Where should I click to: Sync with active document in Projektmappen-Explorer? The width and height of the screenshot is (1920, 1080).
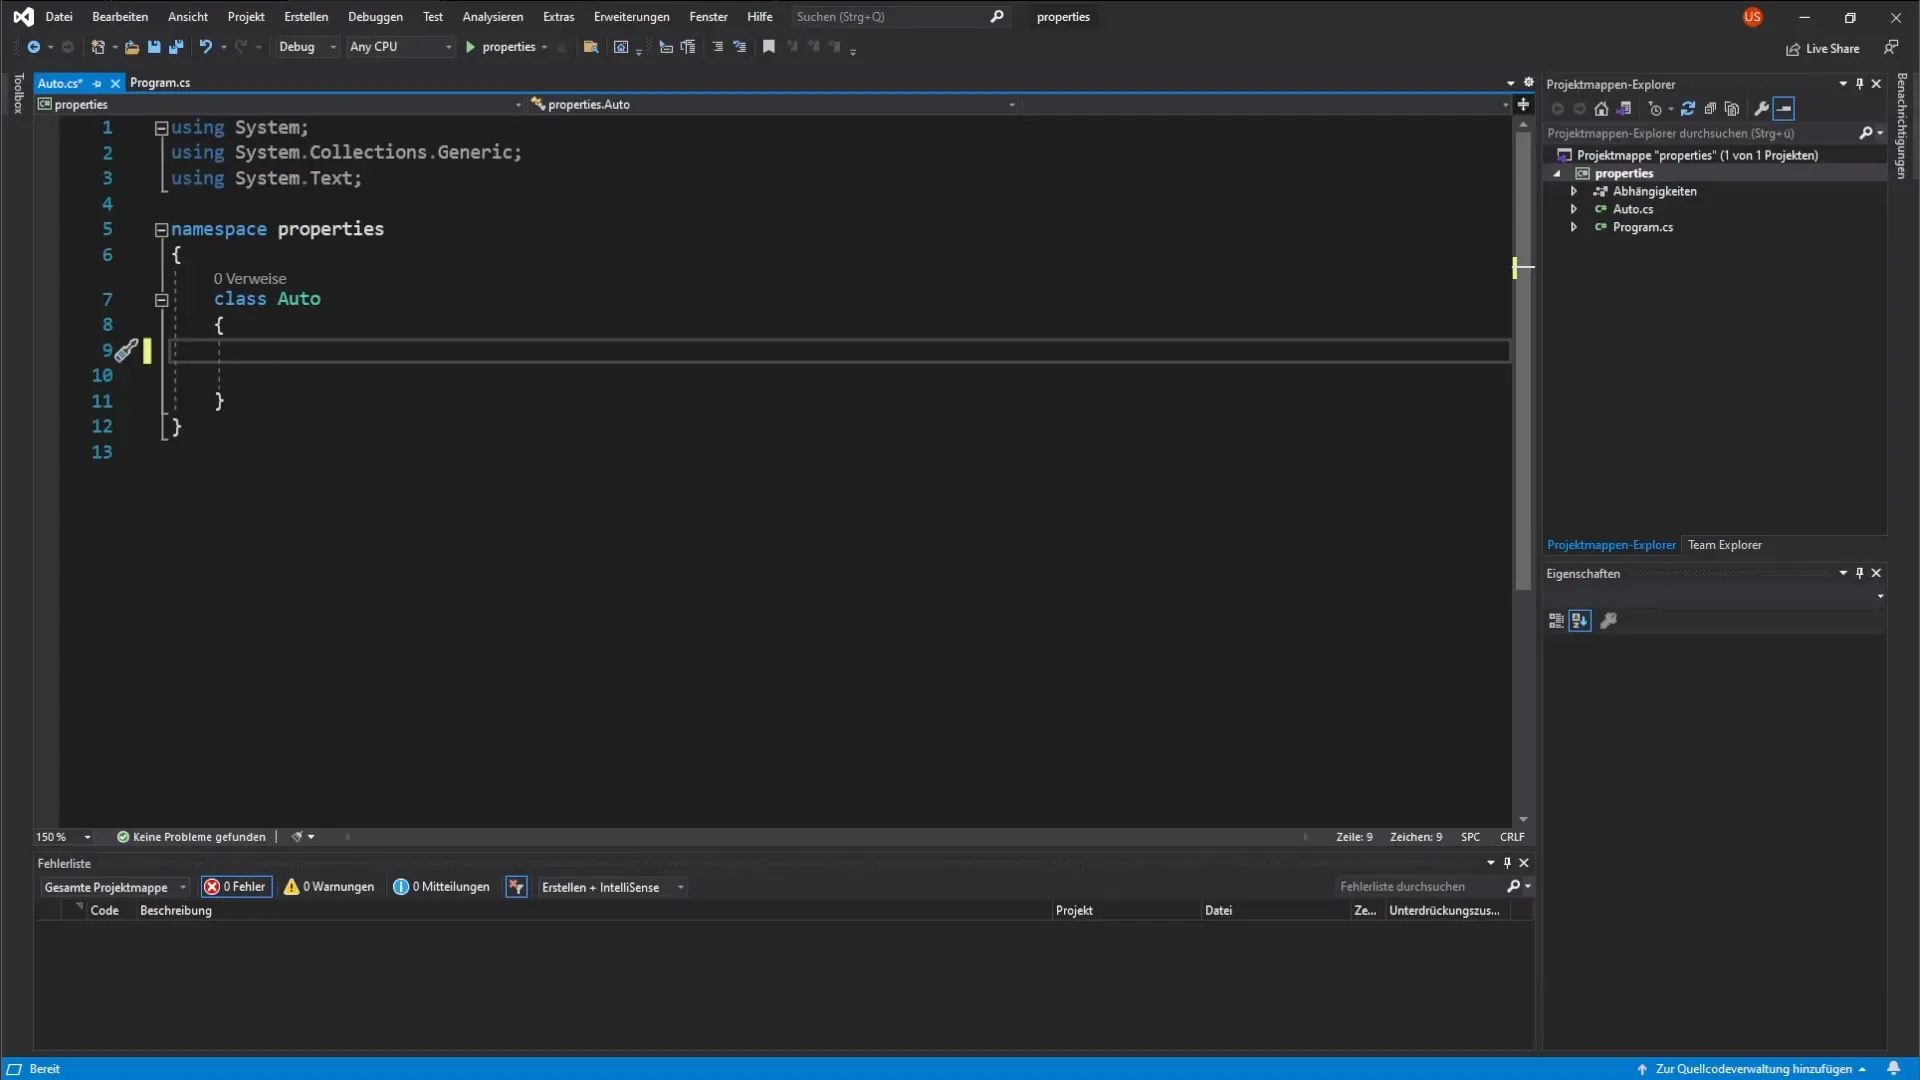pyautogui.click(x=1688, y=109)
